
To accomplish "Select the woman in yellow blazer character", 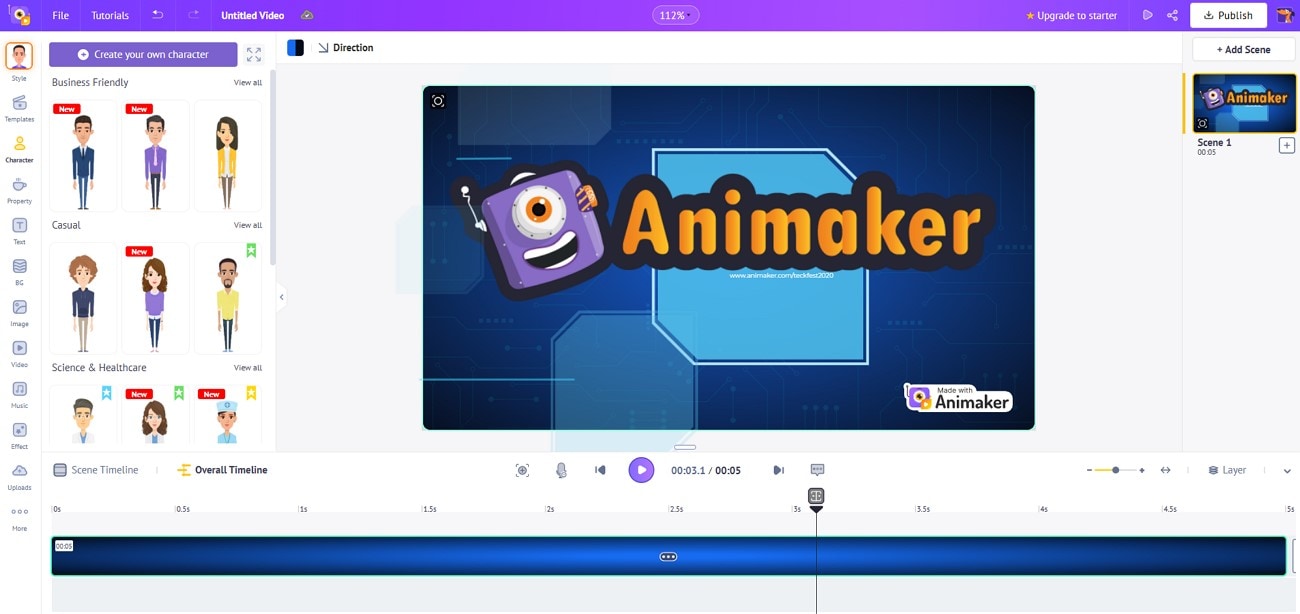I will coord(227,155).
